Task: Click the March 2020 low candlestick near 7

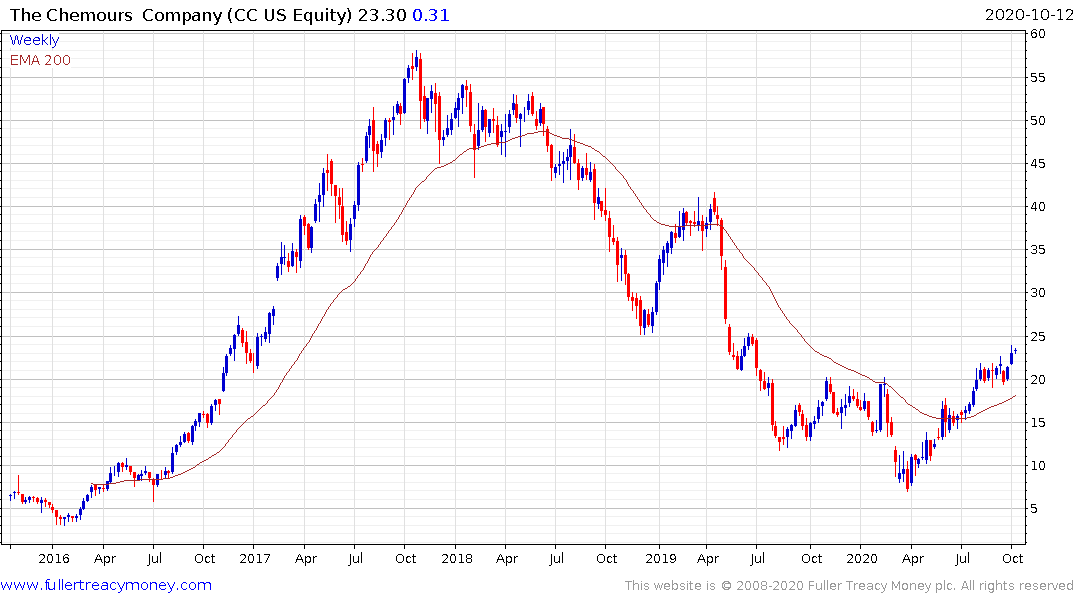Action: coord(908,476)
